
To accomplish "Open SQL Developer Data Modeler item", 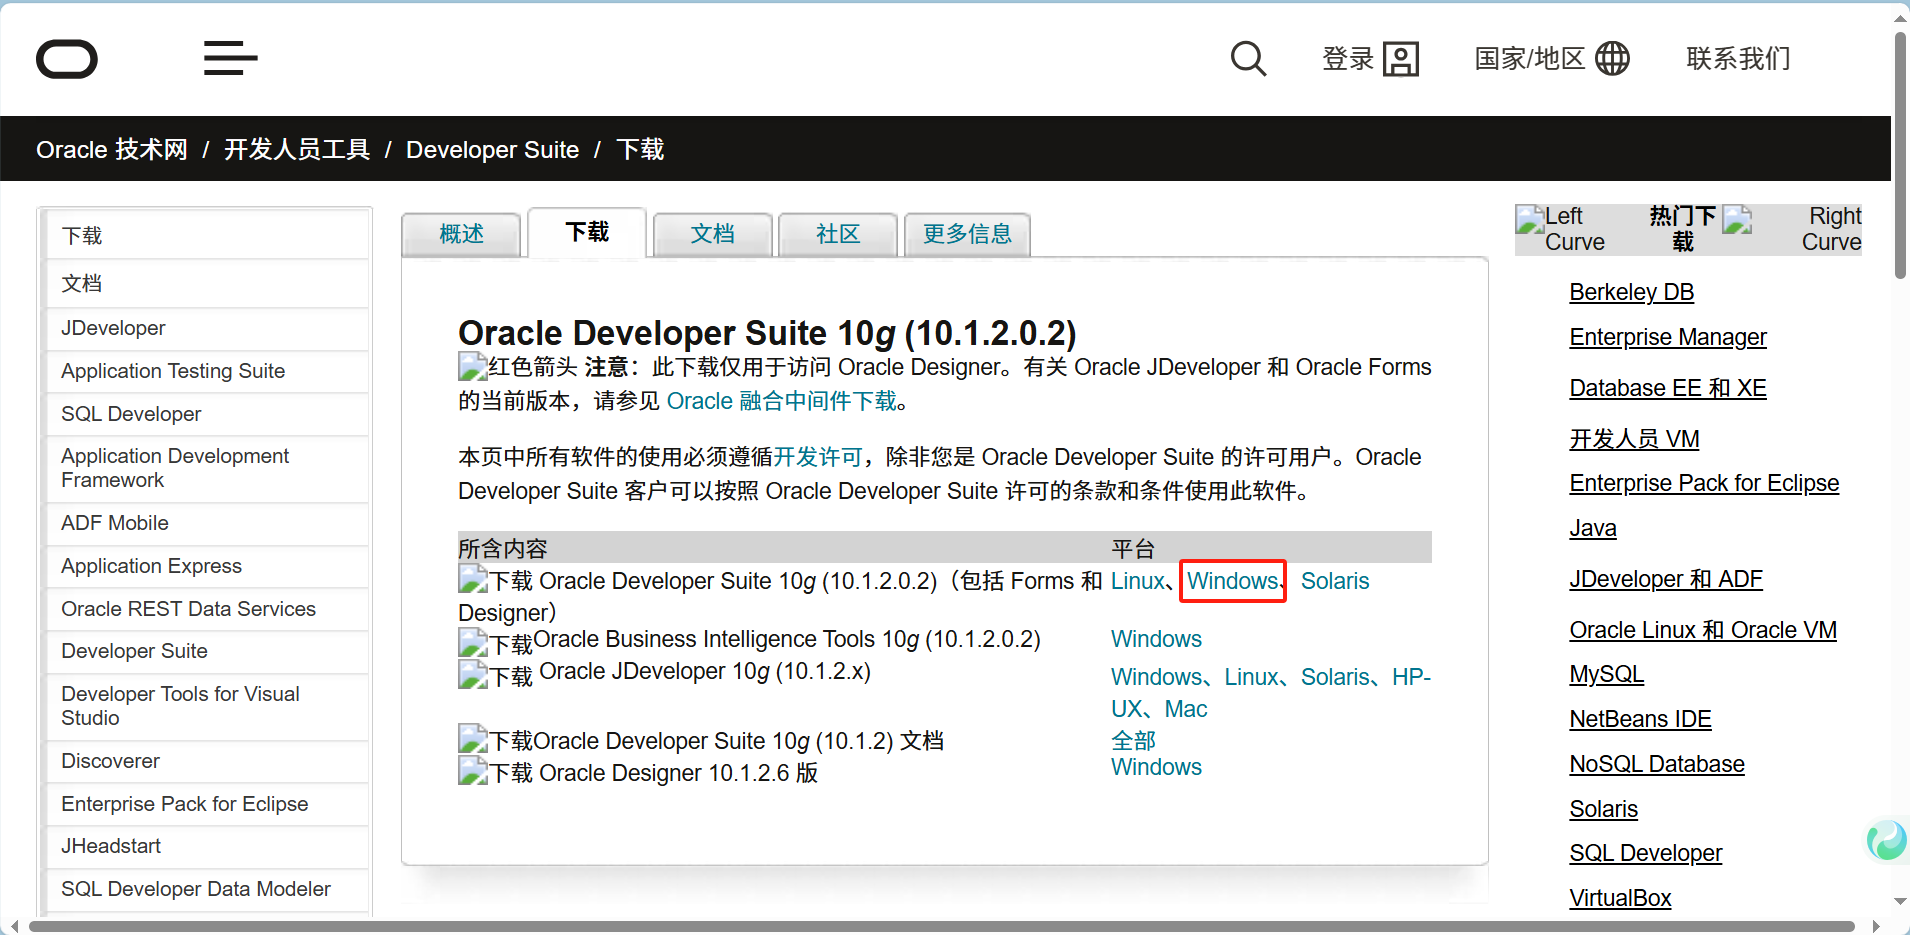I will click(x=207, y=889).
